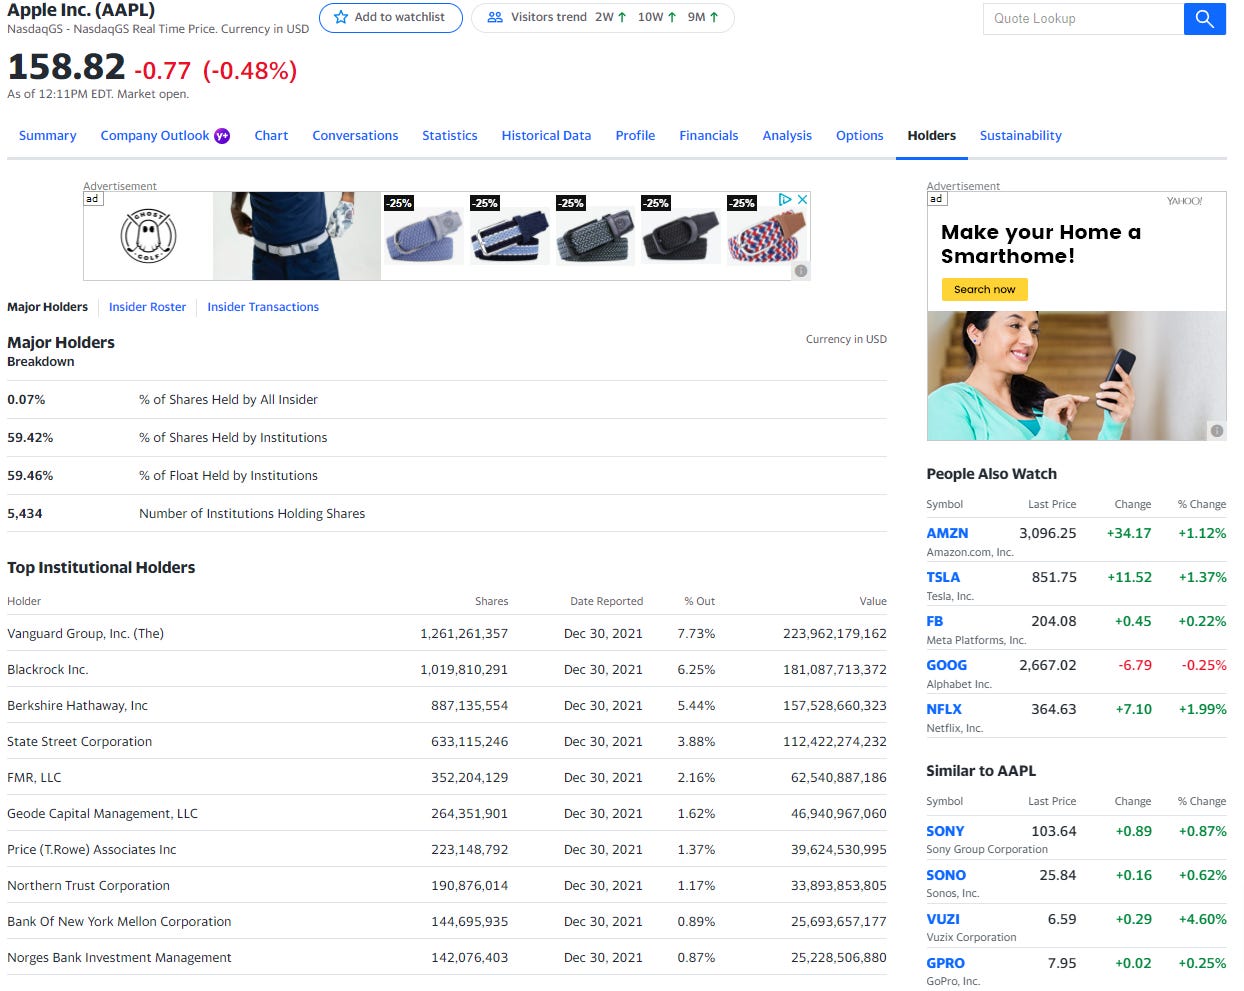
Task: Switch to the Profile tab
Action: click(635, 136)
